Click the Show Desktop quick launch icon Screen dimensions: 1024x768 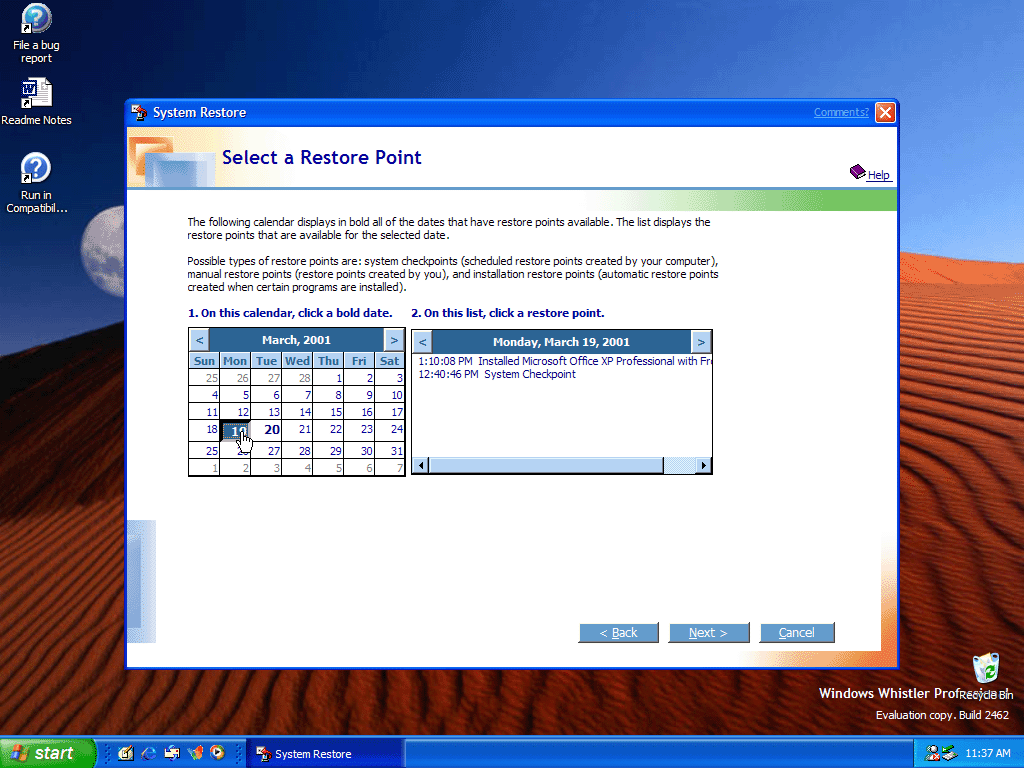(125, 753)
